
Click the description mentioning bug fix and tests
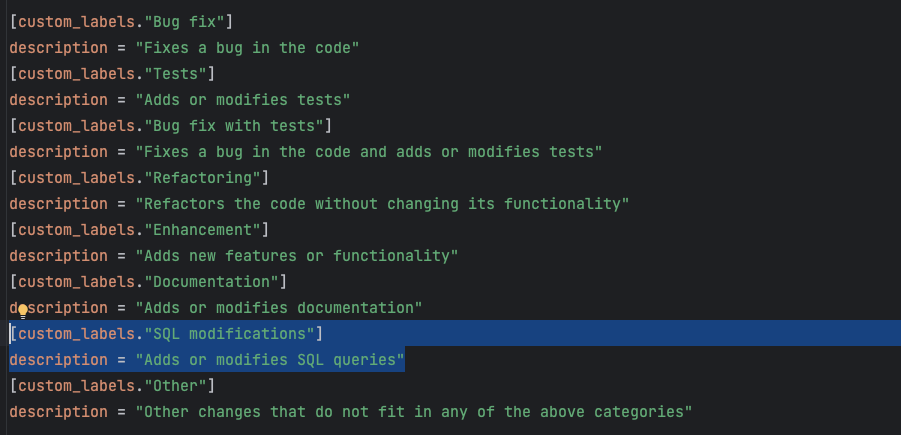369,151
